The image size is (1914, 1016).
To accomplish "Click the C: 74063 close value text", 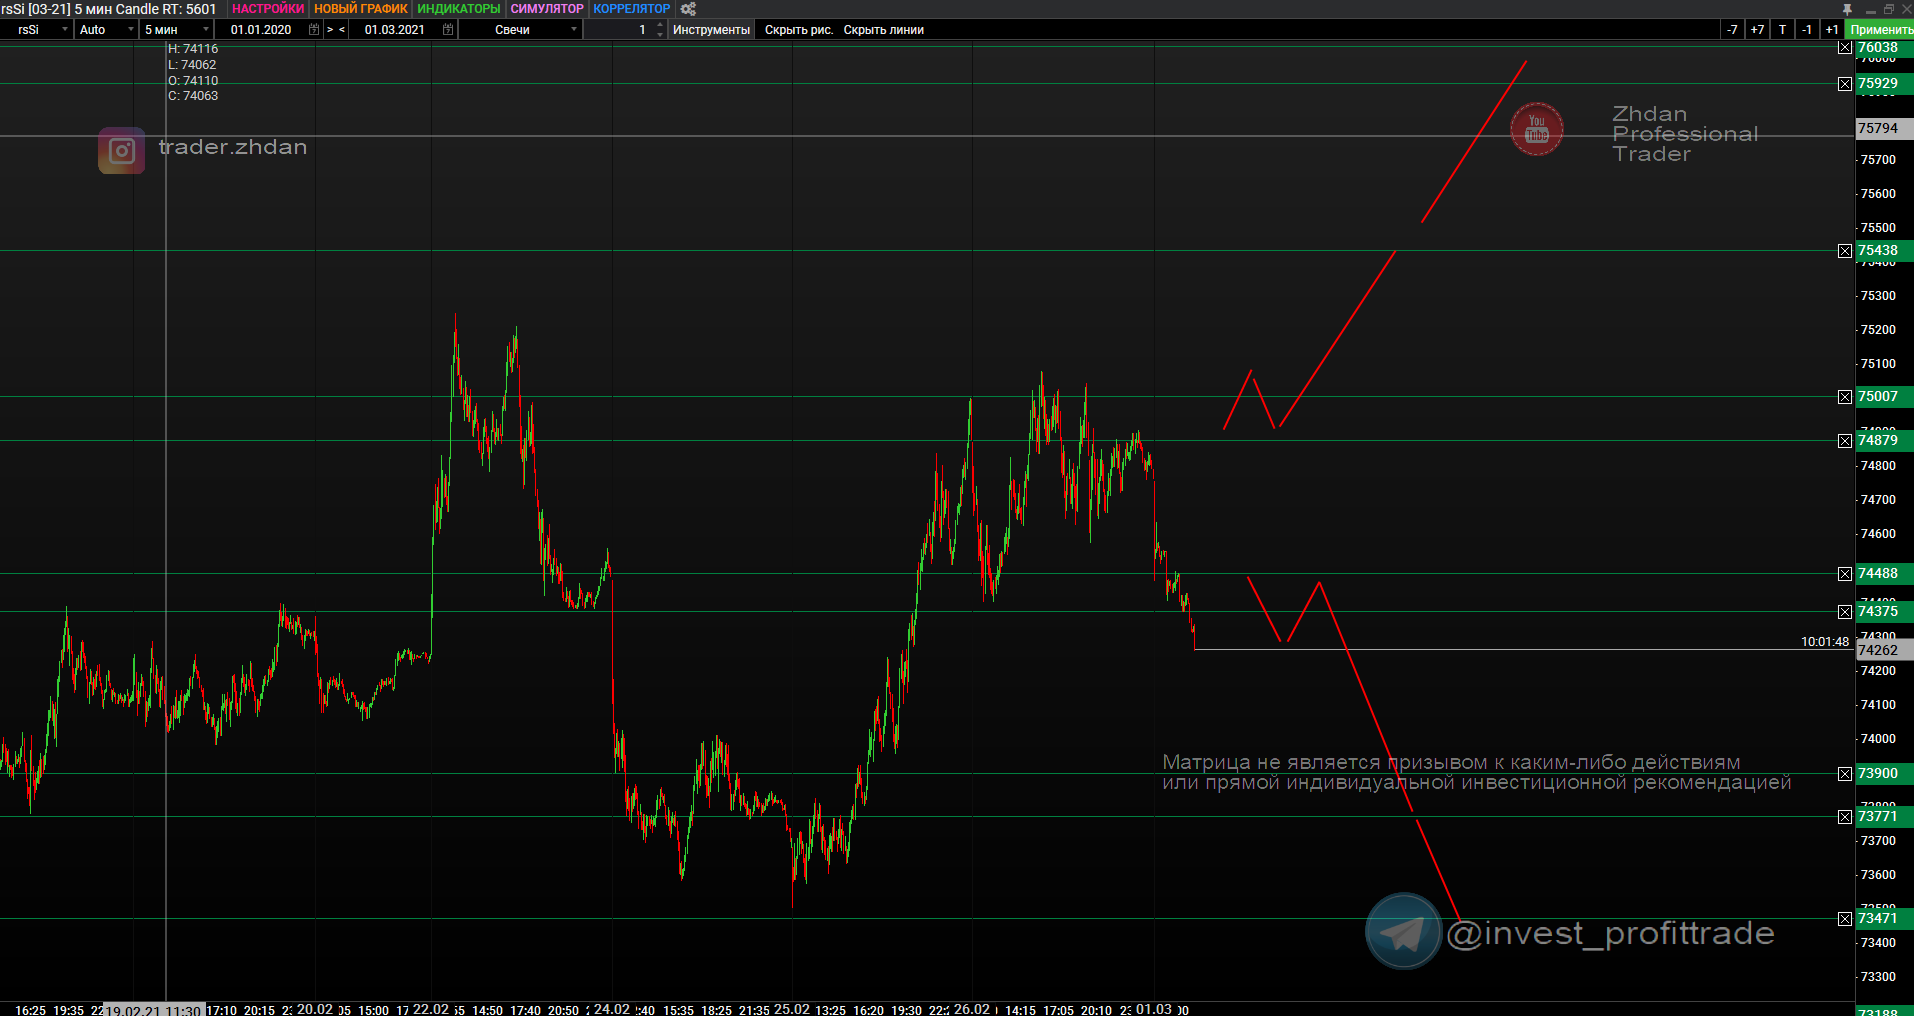I will pyautogui.click(x=193, y=96).
